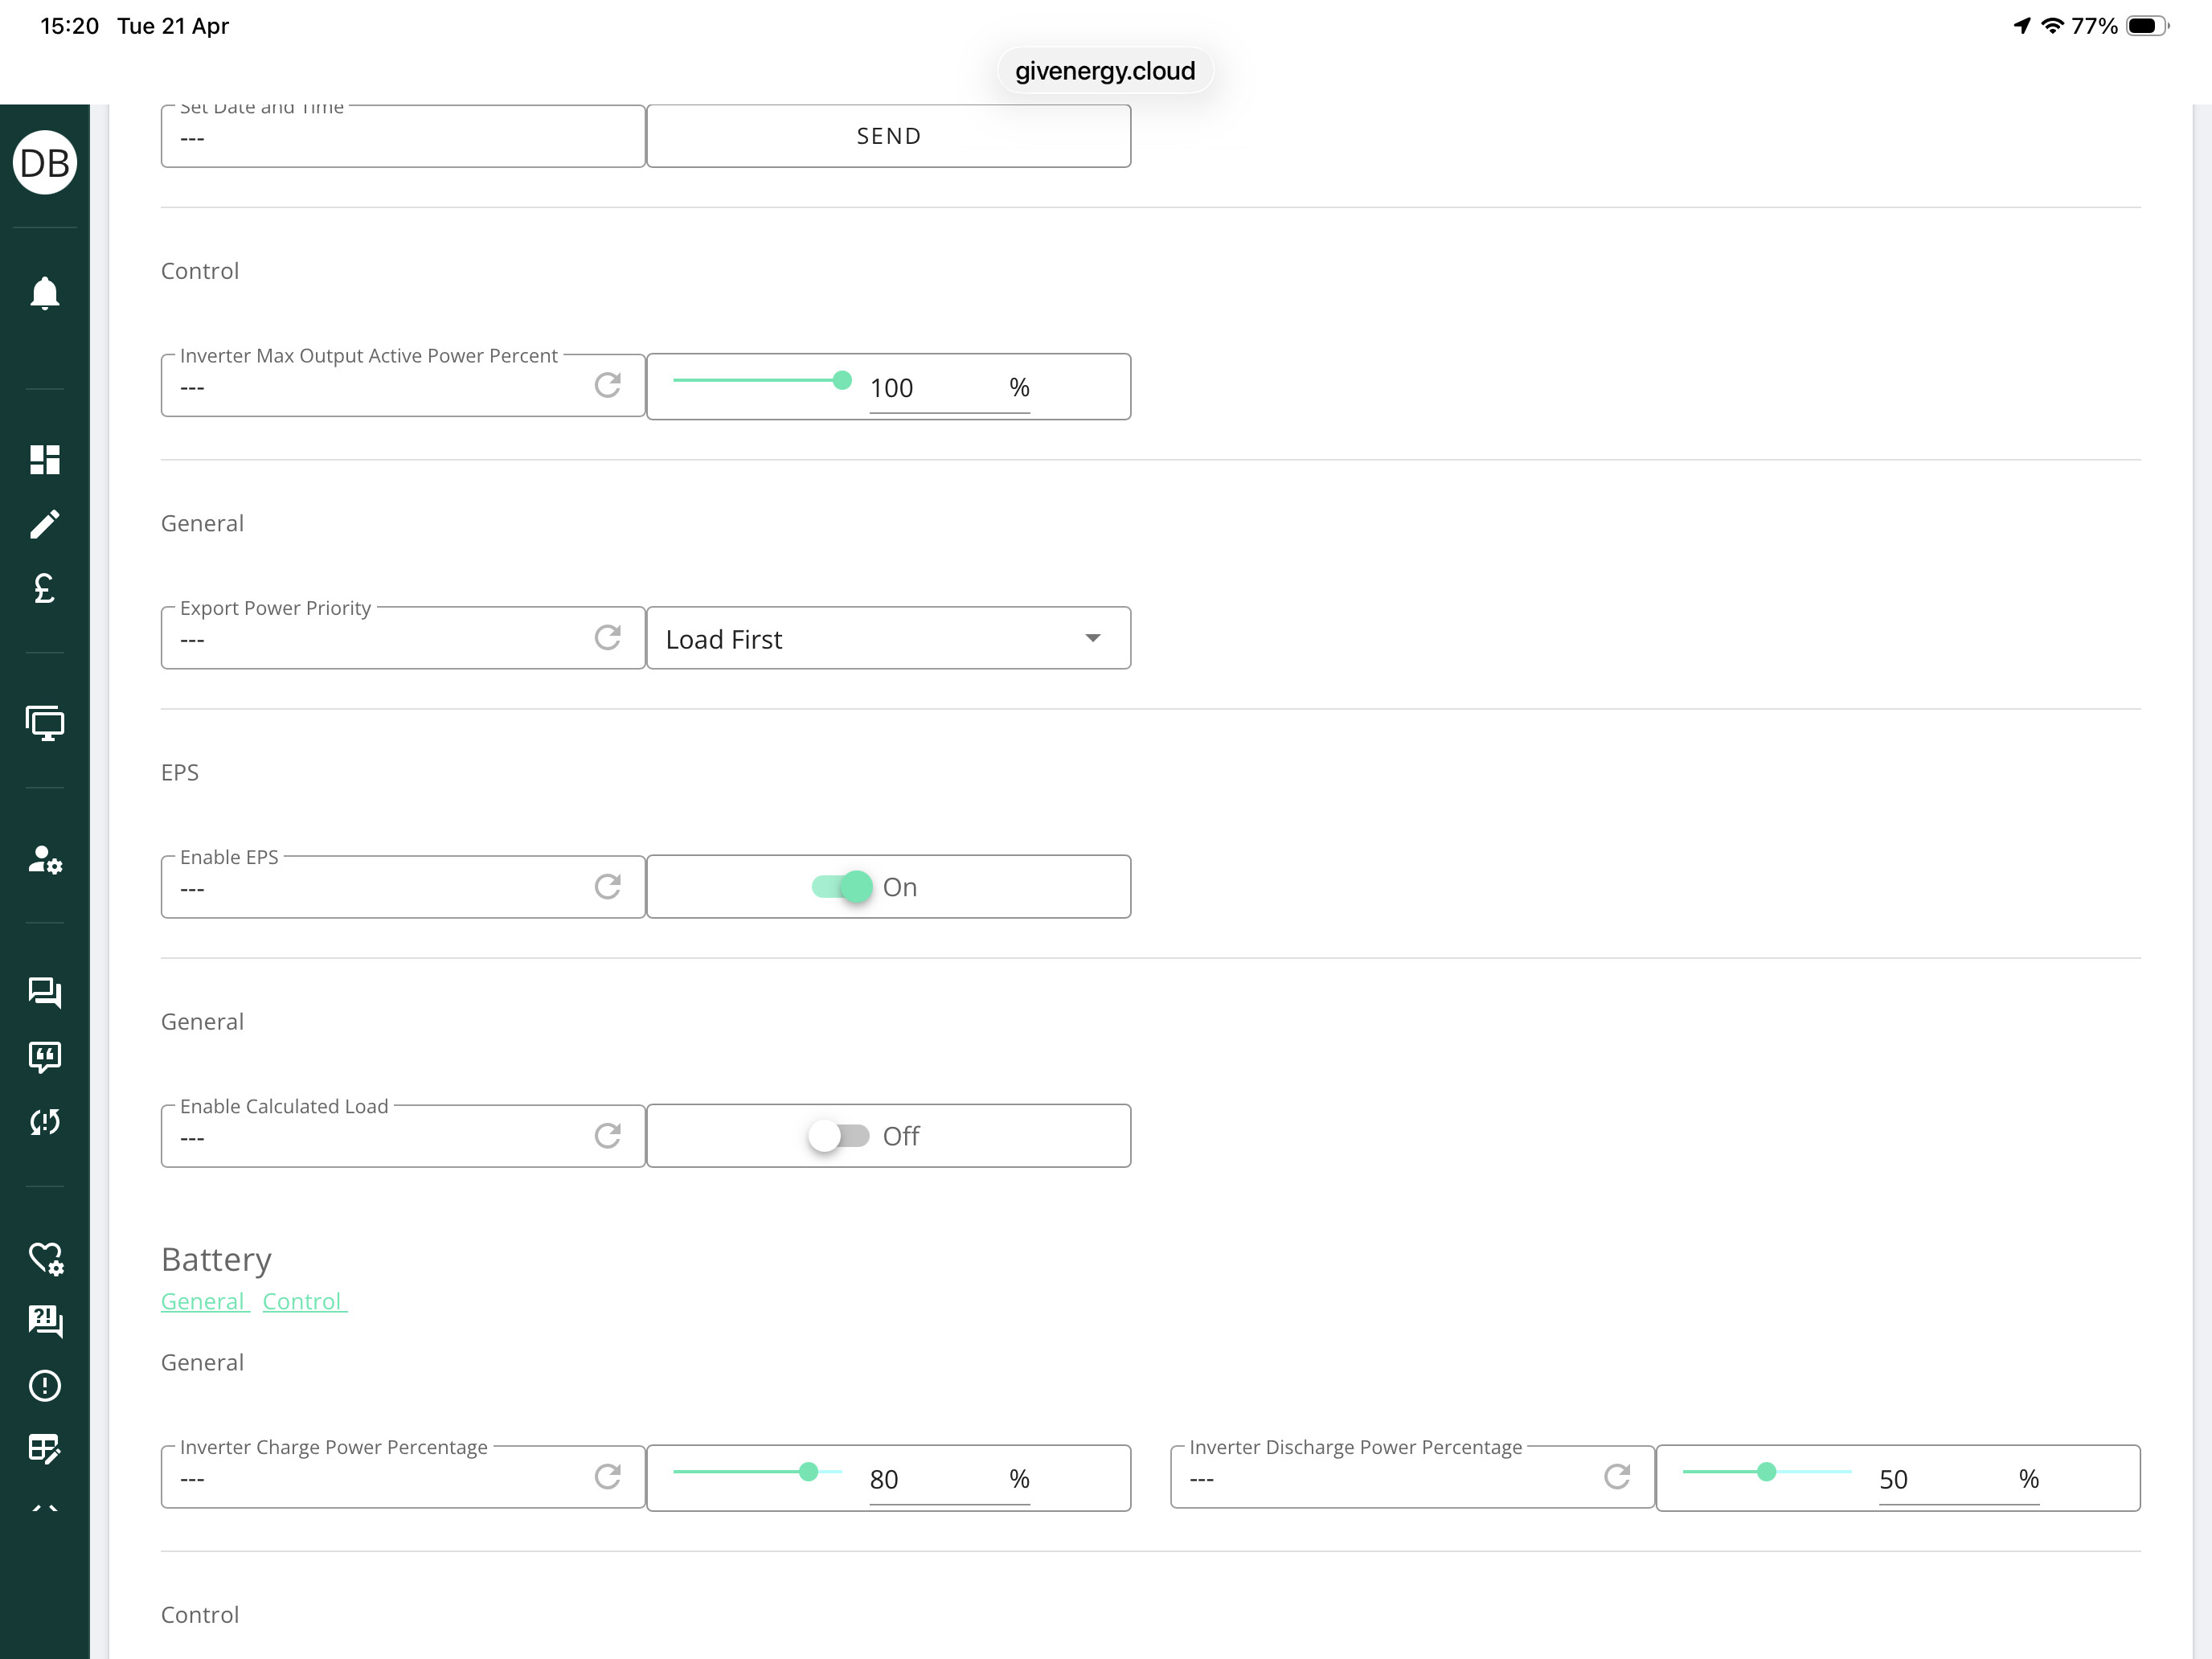Jump to Battery Control section link

pyautogui.click(x=303, y=1301)
